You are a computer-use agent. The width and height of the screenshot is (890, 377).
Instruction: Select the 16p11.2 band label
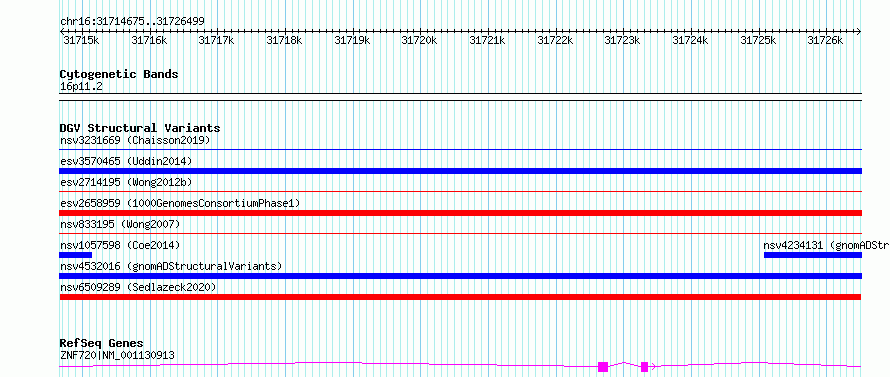tap(81, 87)
